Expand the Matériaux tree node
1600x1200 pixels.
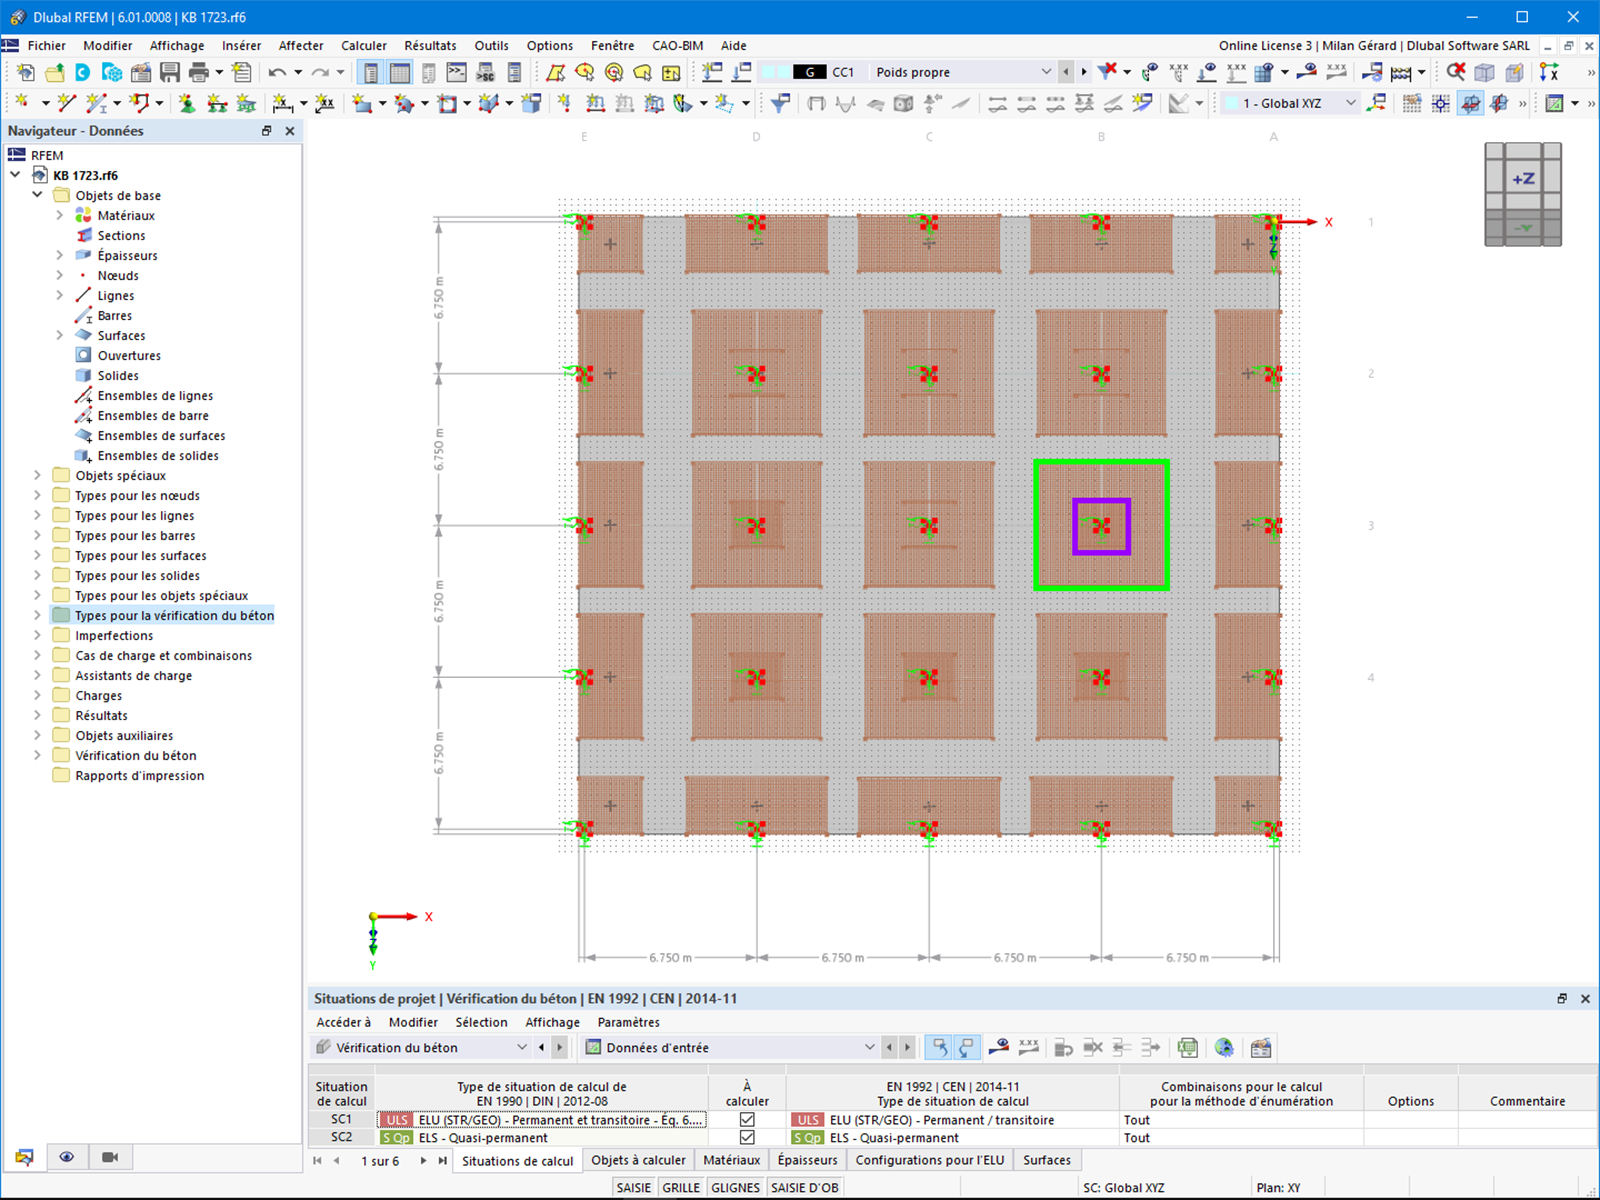pos(59,215)
